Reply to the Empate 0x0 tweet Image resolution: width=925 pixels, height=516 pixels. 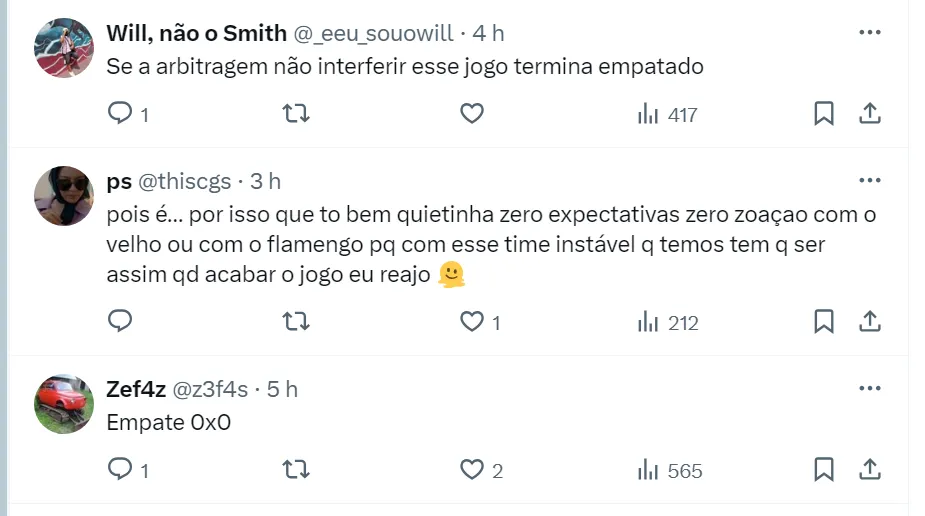point(120,470)
